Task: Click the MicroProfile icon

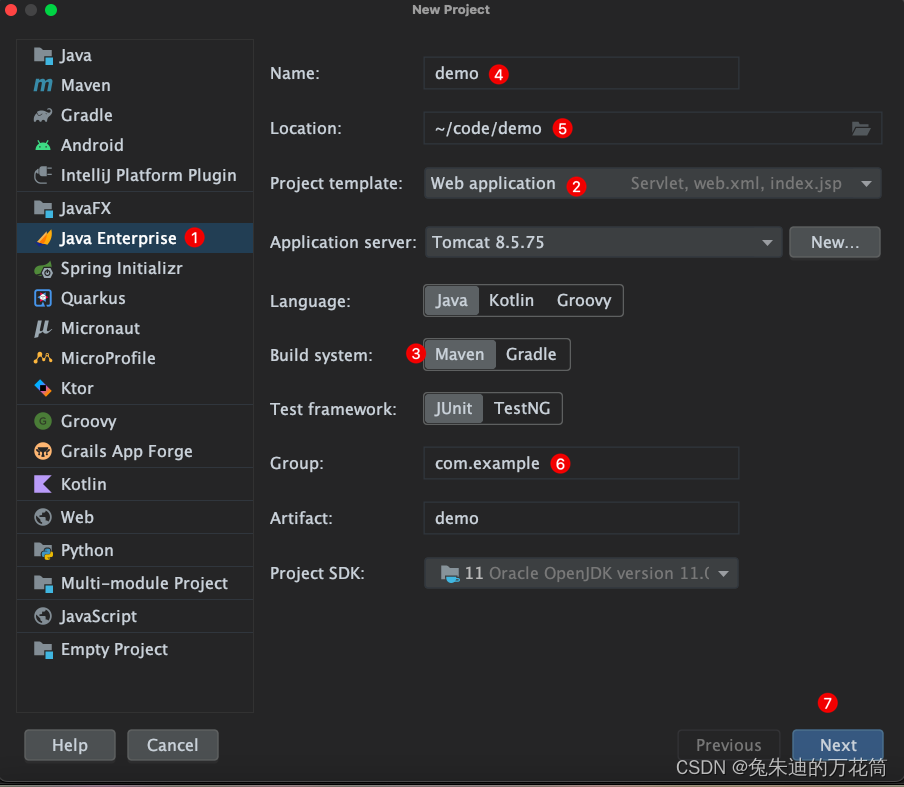Action: 43,358
